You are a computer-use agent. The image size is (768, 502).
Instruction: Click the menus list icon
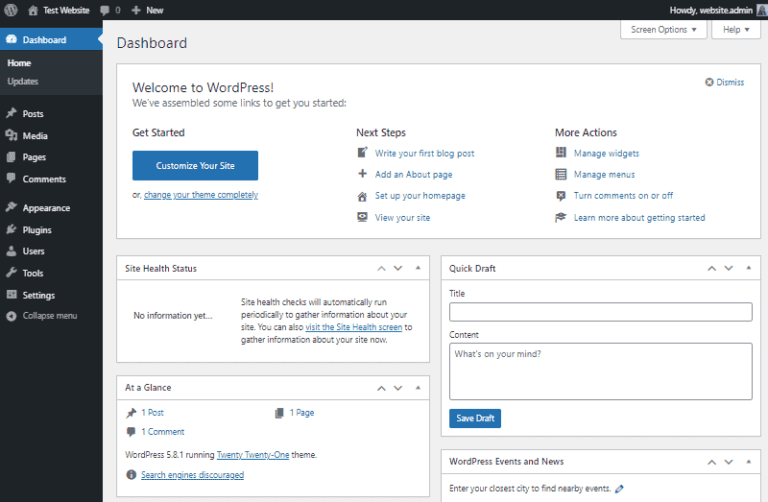tap(561, 174)
